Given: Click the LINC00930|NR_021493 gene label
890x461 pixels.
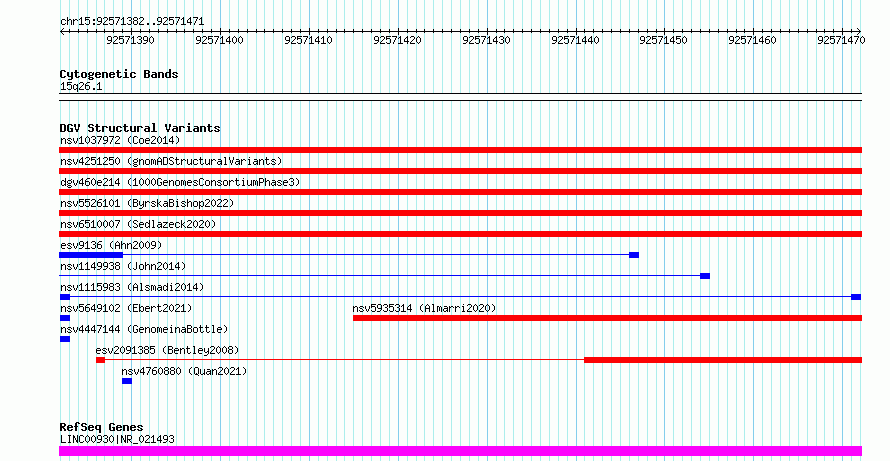Looking at the screenshot, I should [117, 439].
